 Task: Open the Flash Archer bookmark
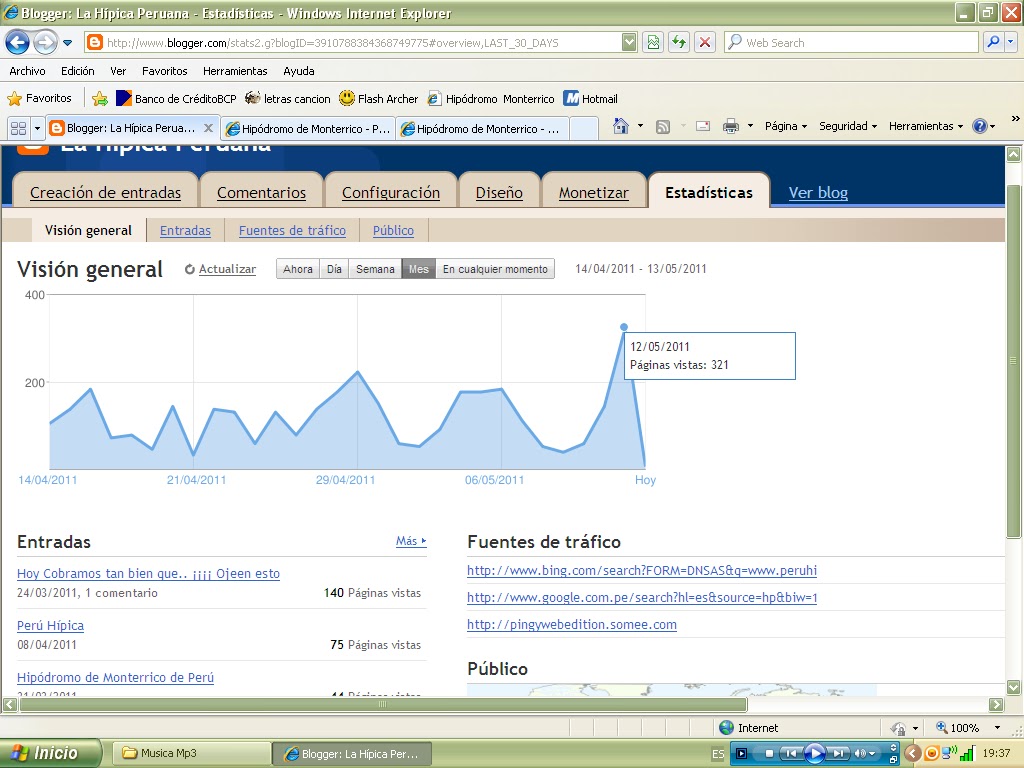click(x=379, y=99)
